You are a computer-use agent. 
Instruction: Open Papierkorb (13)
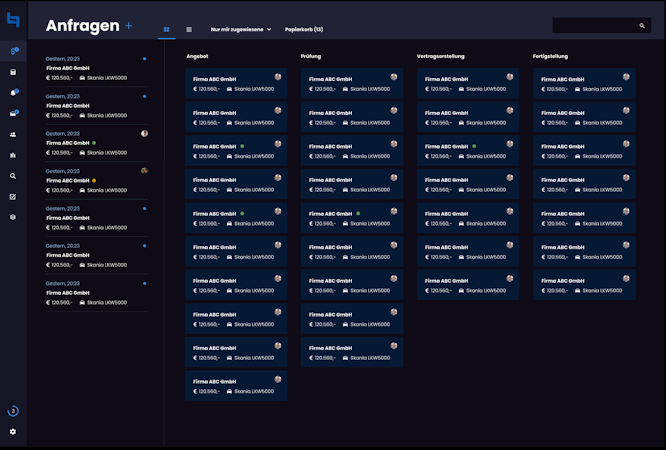pyautogui.click(x=304, y=29)
